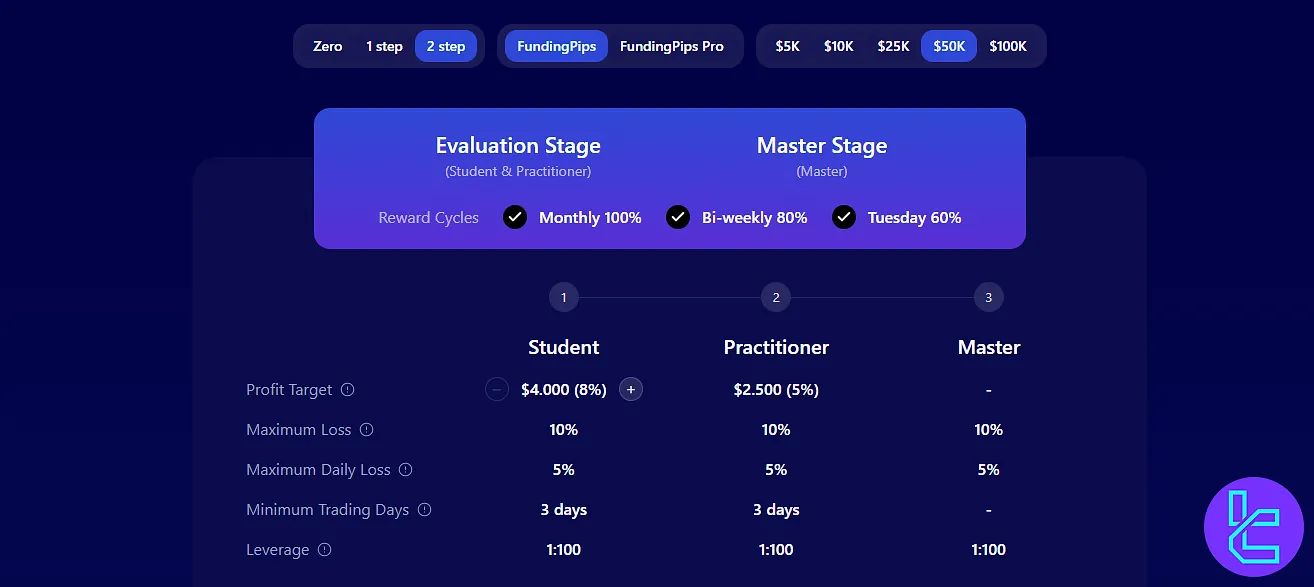Click info icon next to Leverage

(324, 550)
